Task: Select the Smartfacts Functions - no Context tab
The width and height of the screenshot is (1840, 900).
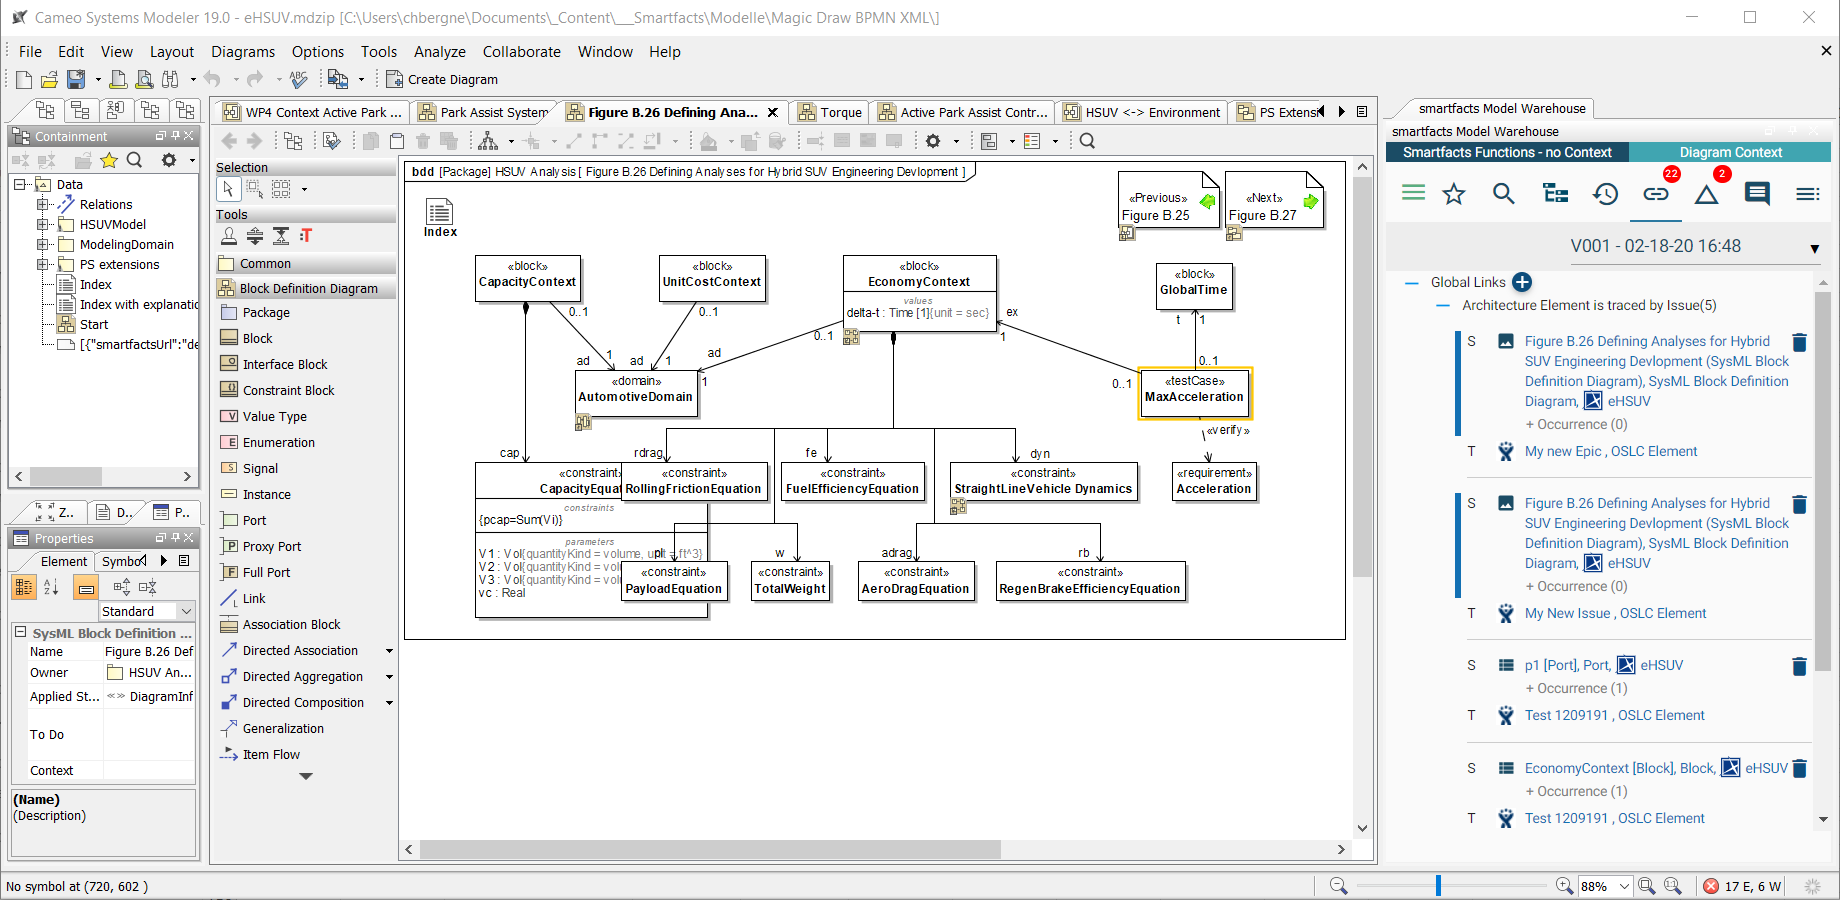Action: point(1507,152)
